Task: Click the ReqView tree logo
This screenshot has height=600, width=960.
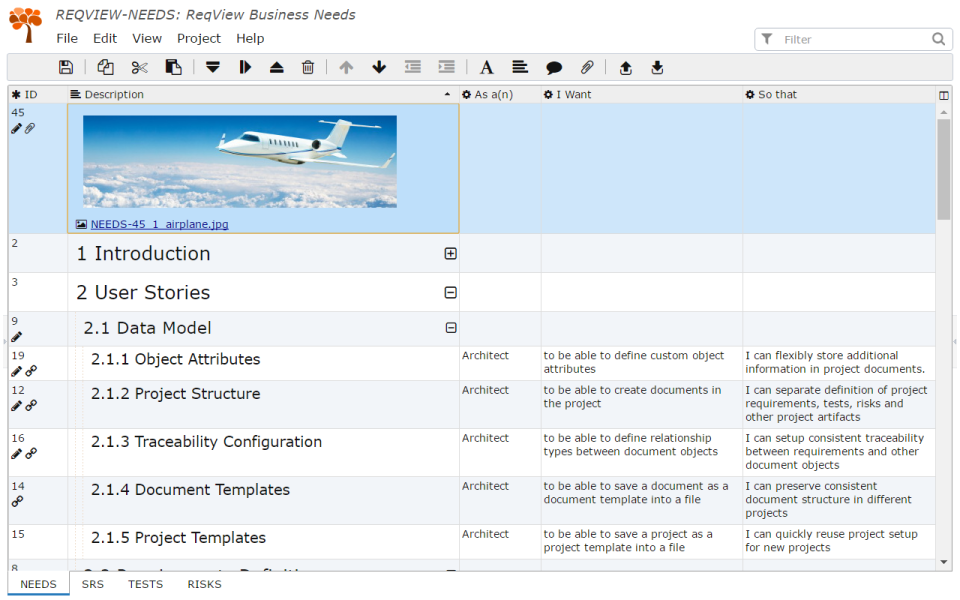Action: coord(26,24)
